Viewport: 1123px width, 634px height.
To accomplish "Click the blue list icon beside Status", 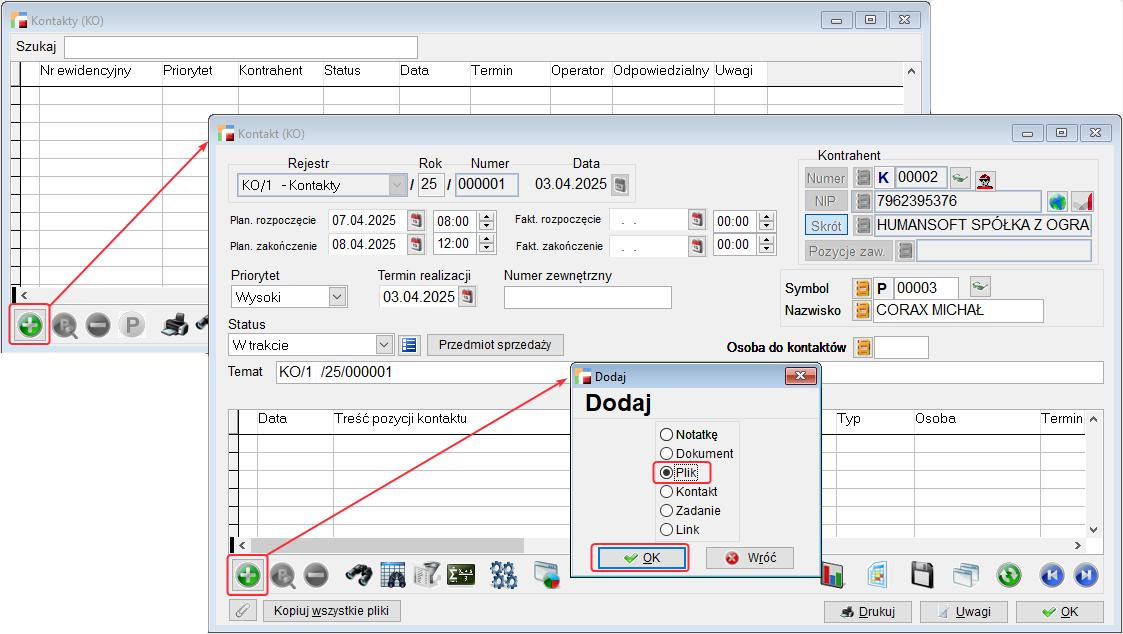I will click(408, 345).
